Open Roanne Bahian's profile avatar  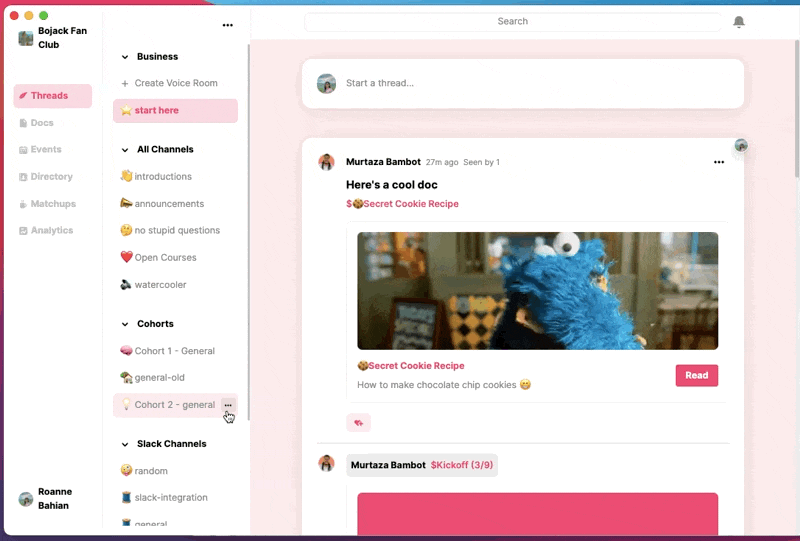26,499
